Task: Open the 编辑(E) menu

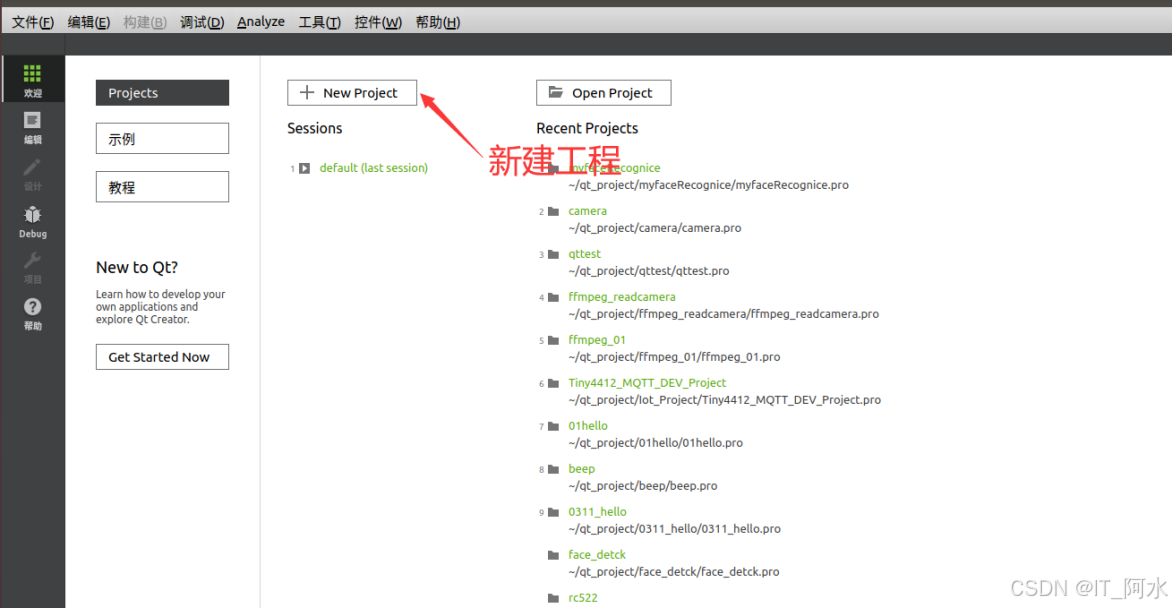Action: click(89, 22)
